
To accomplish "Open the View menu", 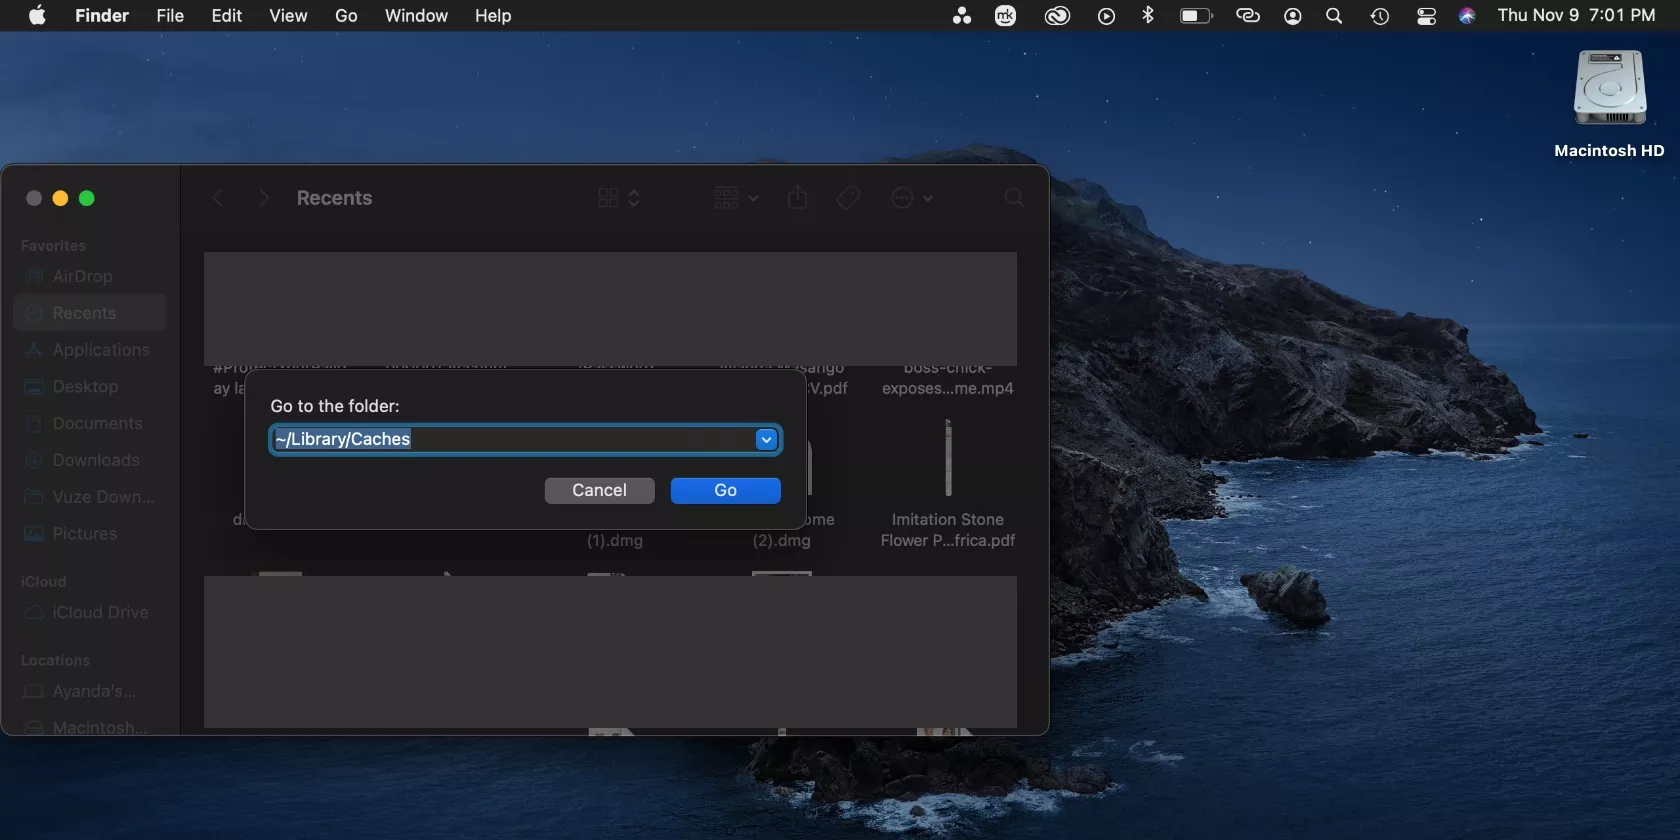I will (x=288, y=15).
